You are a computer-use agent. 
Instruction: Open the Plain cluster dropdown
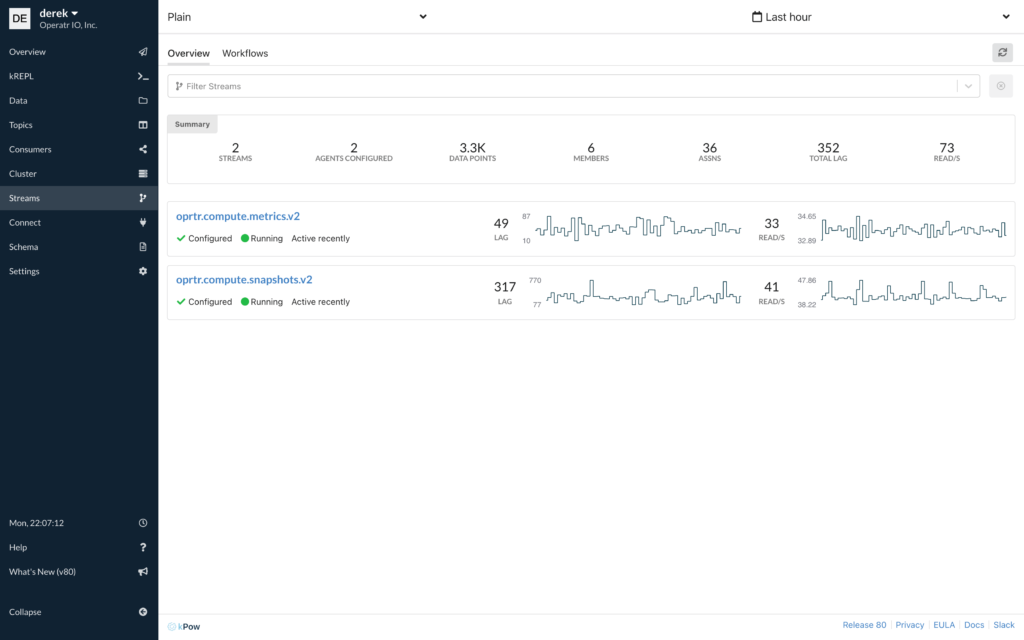click(297, 17)
